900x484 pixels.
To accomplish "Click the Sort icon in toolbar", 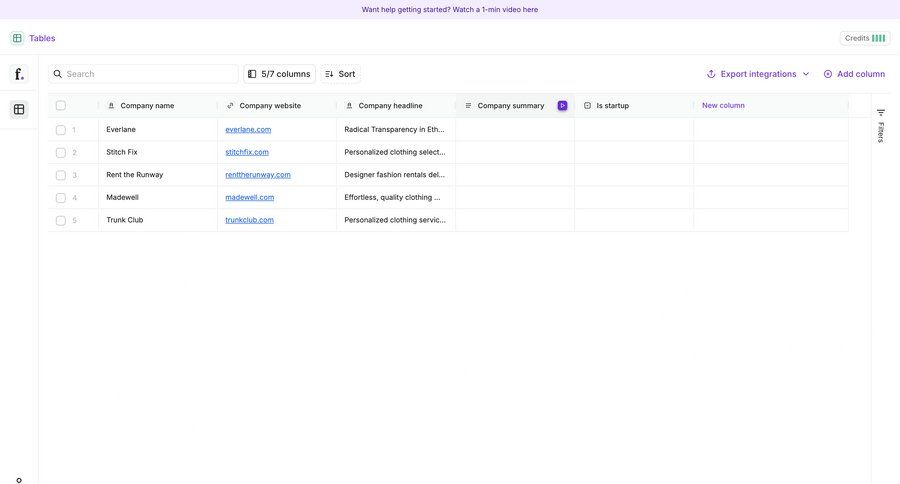I will pos(329,74).
